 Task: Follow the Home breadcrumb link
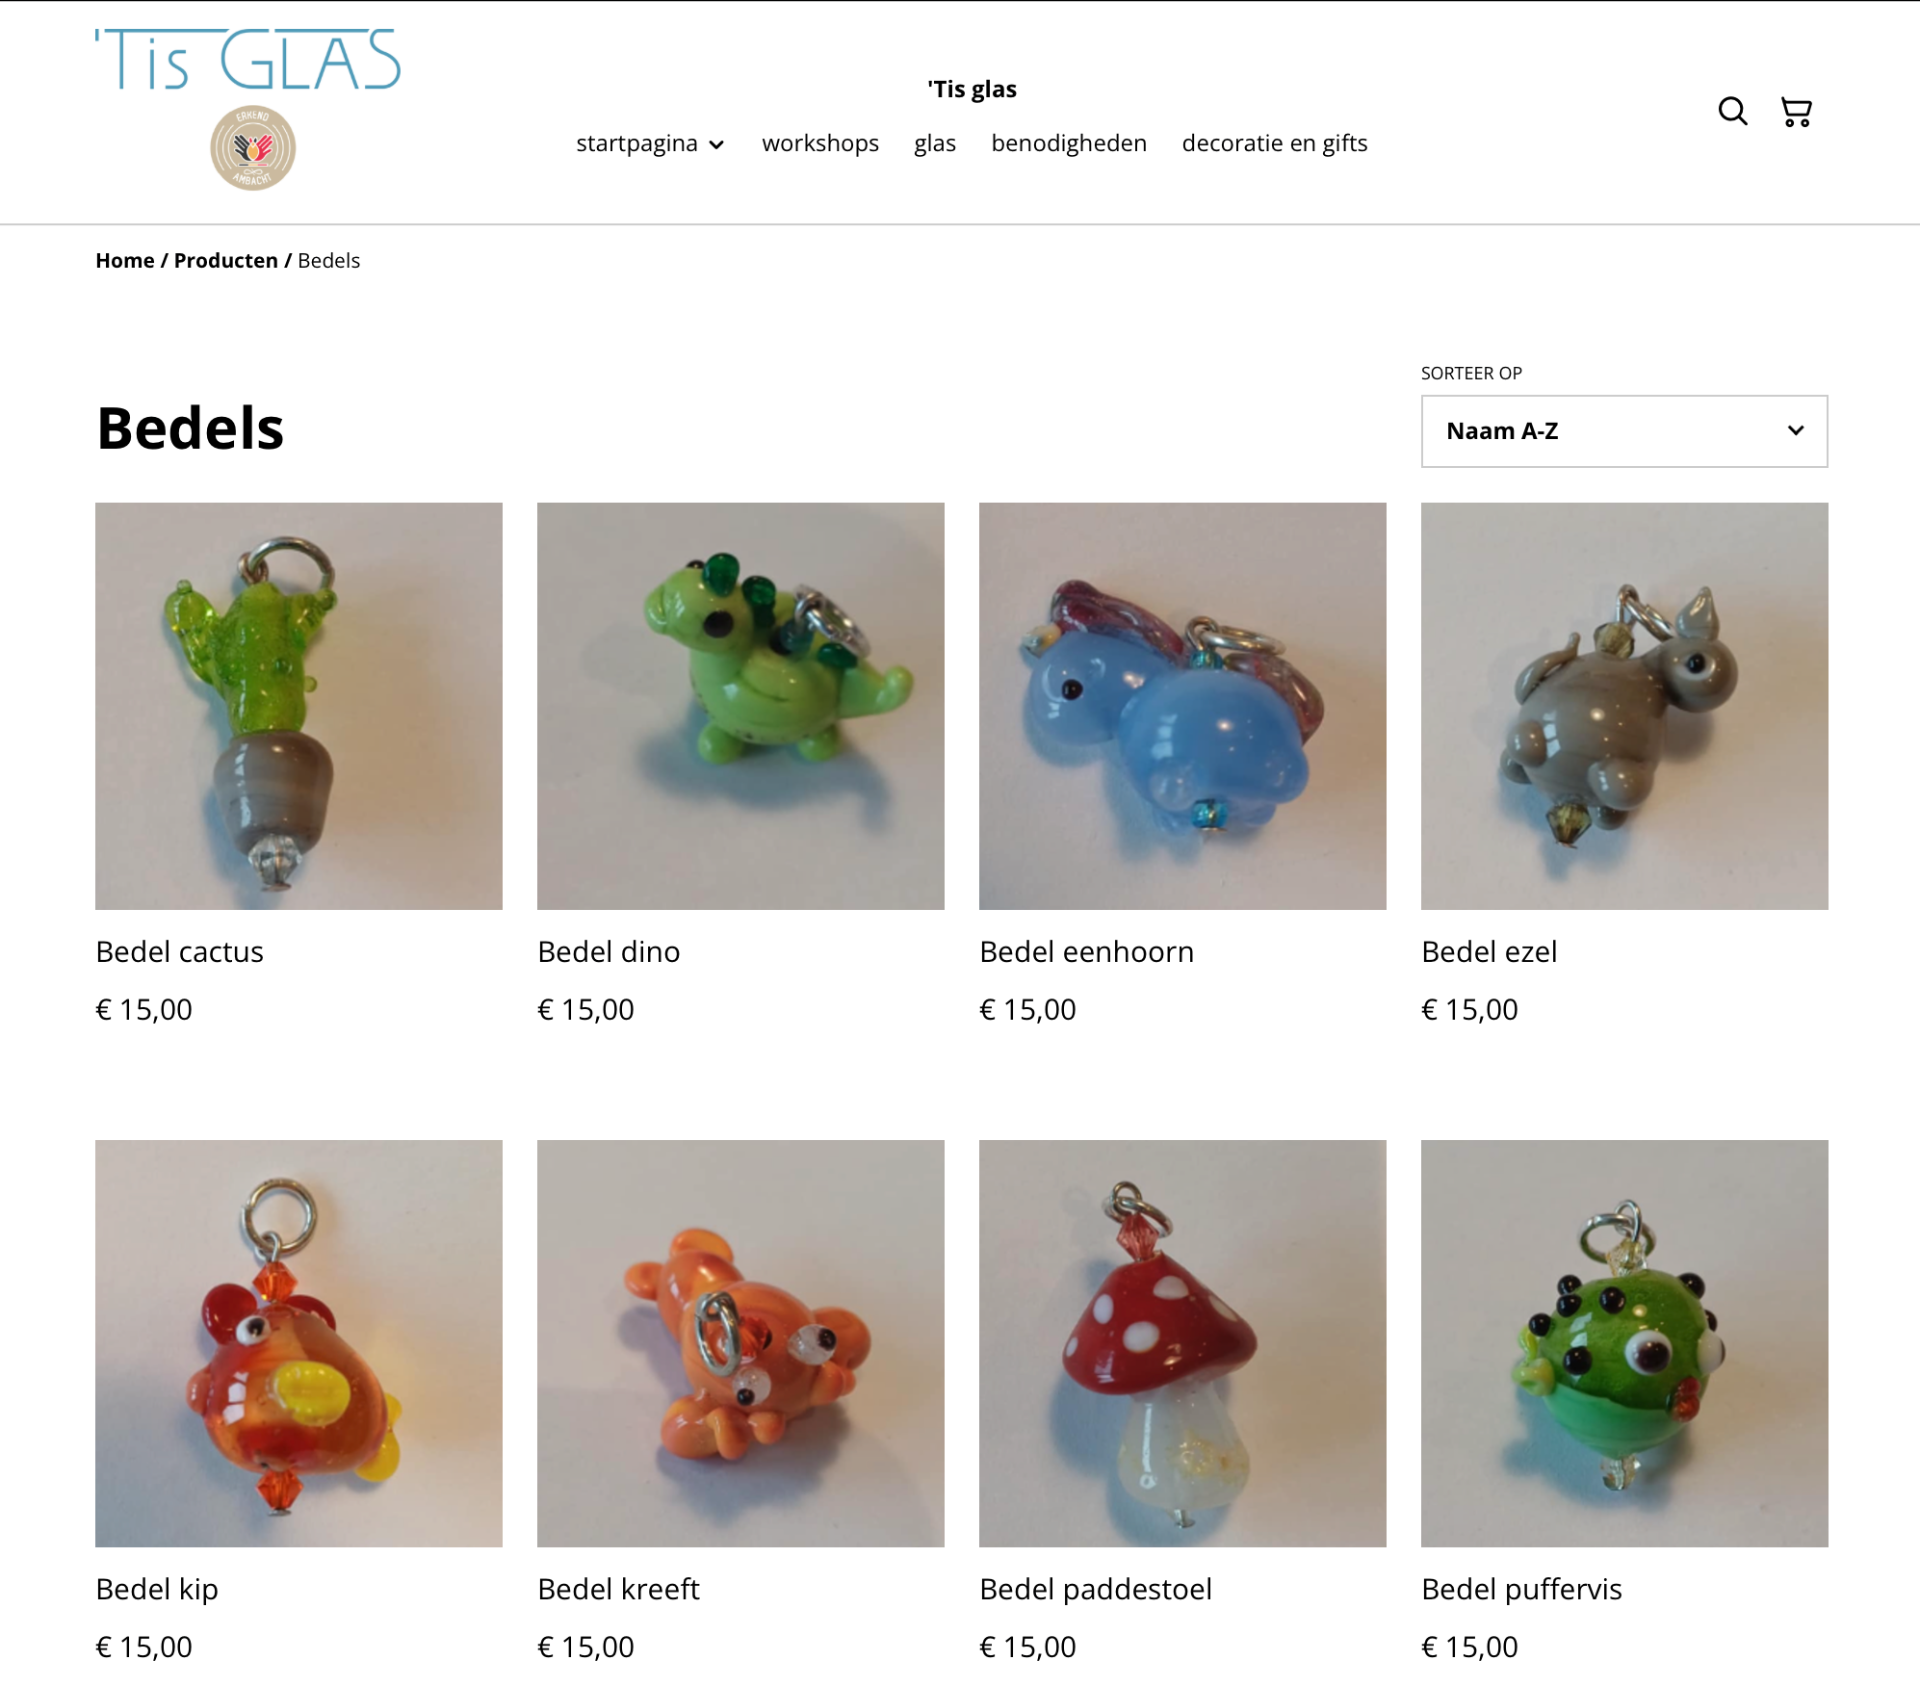tap(125, 260)
